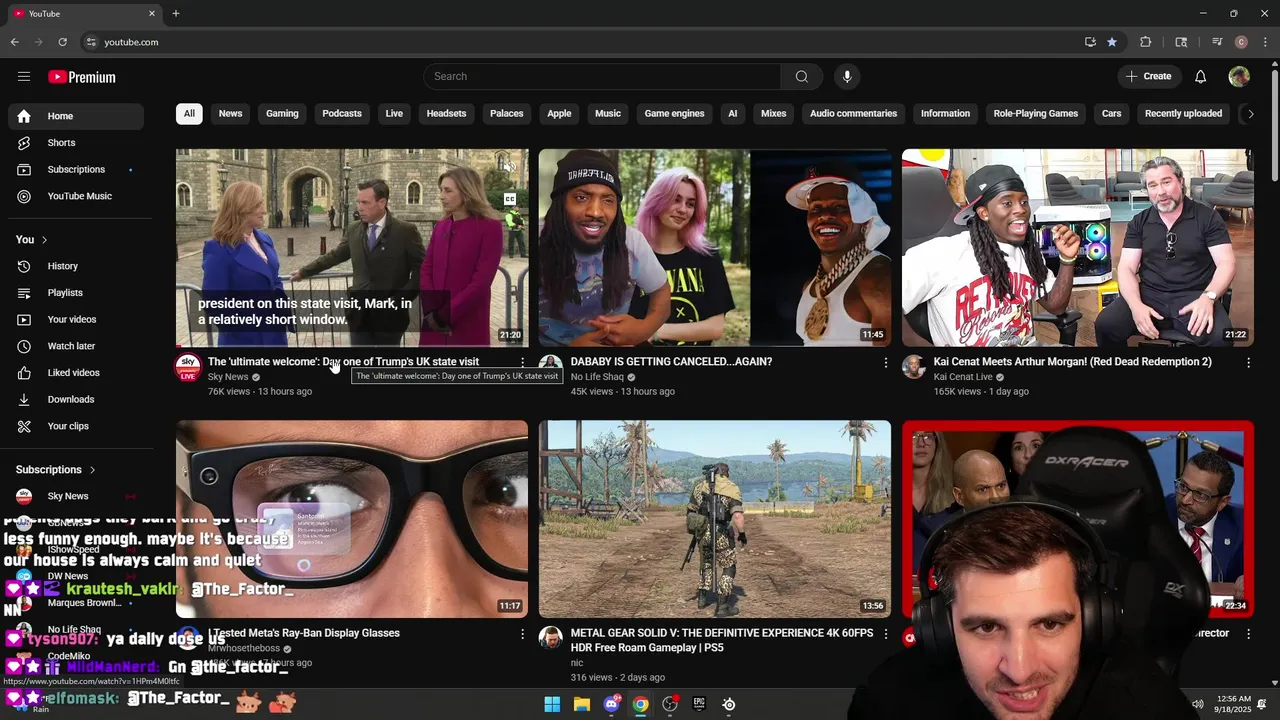Go to Home in sidebar
This screenshot has height=720, width=1280.
point(76,116)
